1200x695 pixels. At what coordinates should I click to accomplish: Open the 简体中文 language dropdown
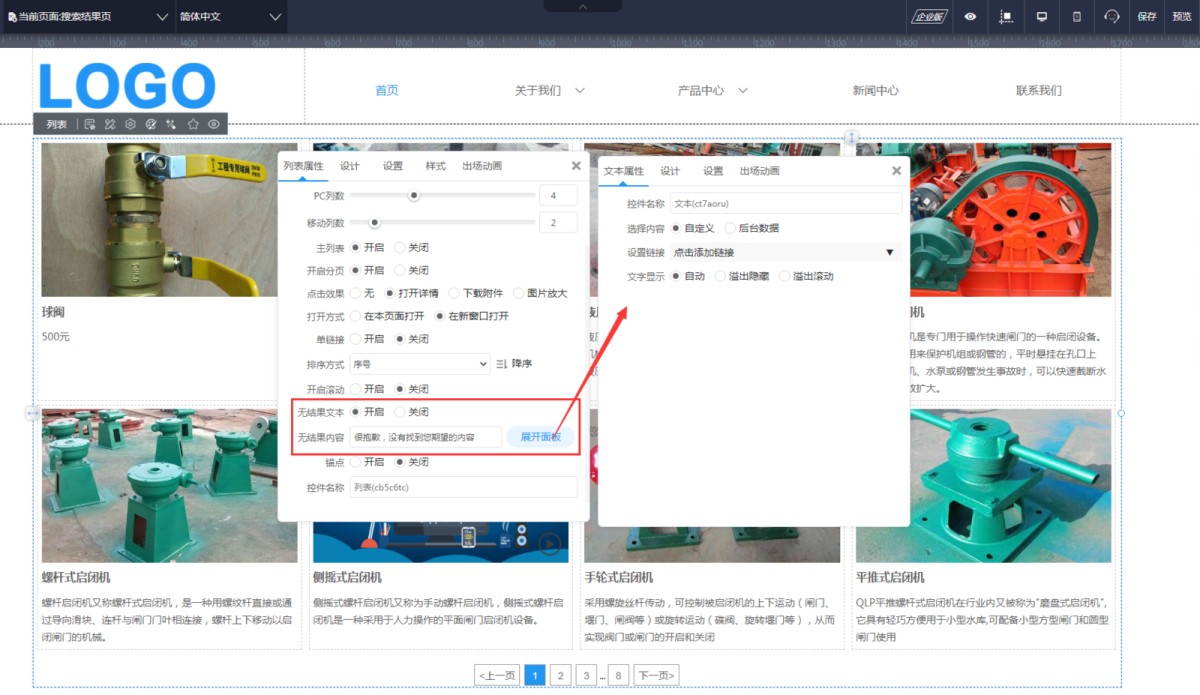point(230,17)
